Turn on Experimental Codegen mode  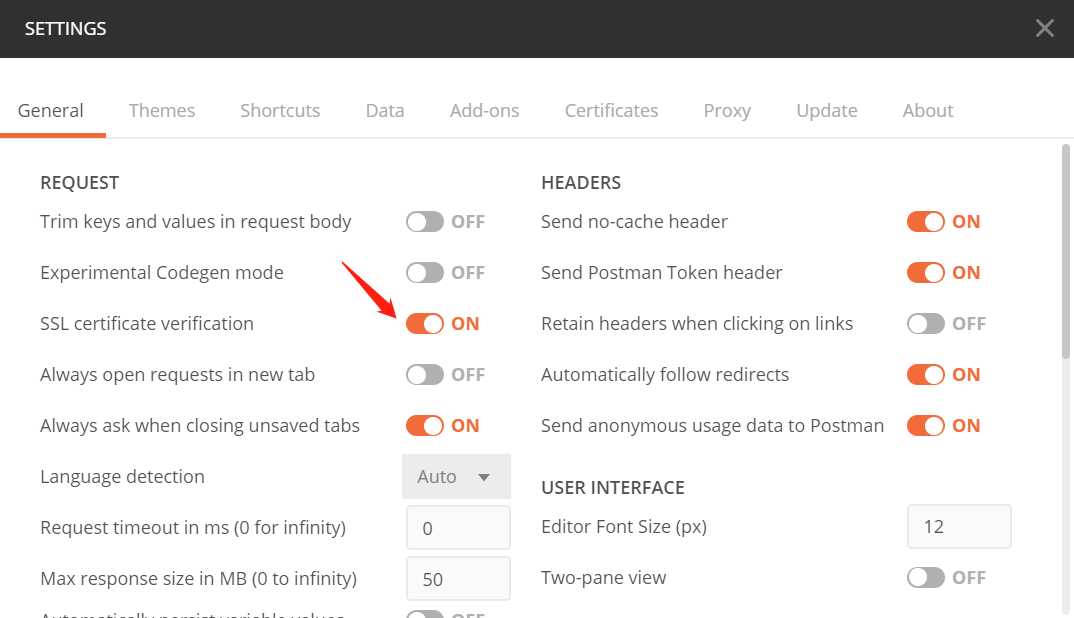pyautogui.click(x=425, y=273)
